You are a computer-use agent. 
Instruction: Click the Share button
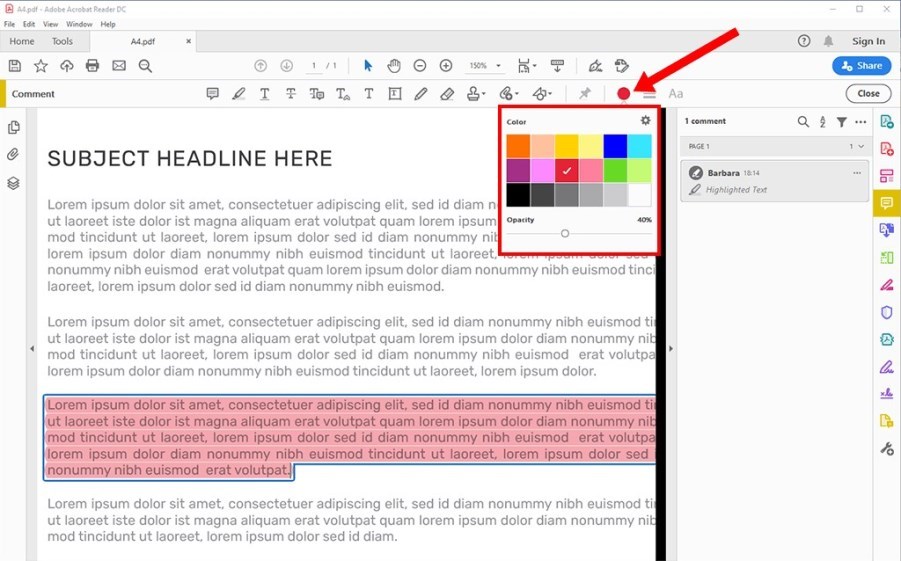[861, 66]
